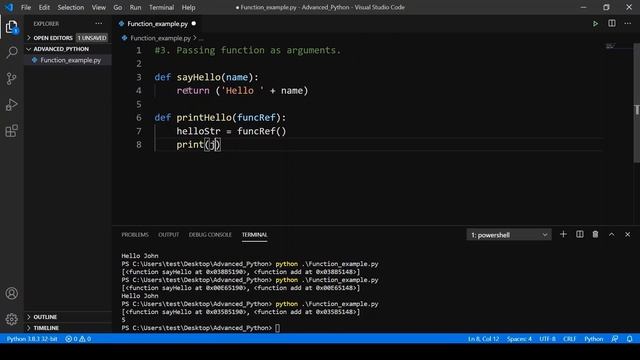Open the Accounts menu icon
The image size is (640, 360).
click(11, 293)
